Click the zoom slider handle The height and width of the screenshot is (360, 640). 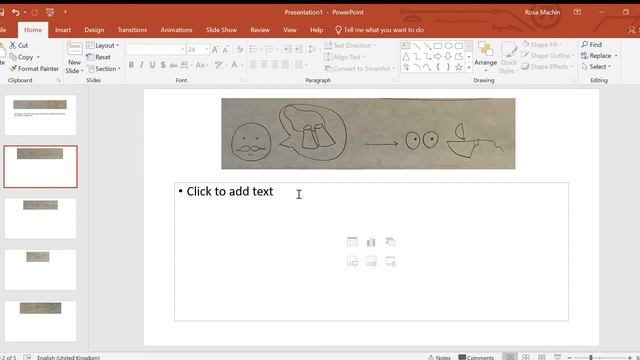pyautogui.click(x=591, y=358)
